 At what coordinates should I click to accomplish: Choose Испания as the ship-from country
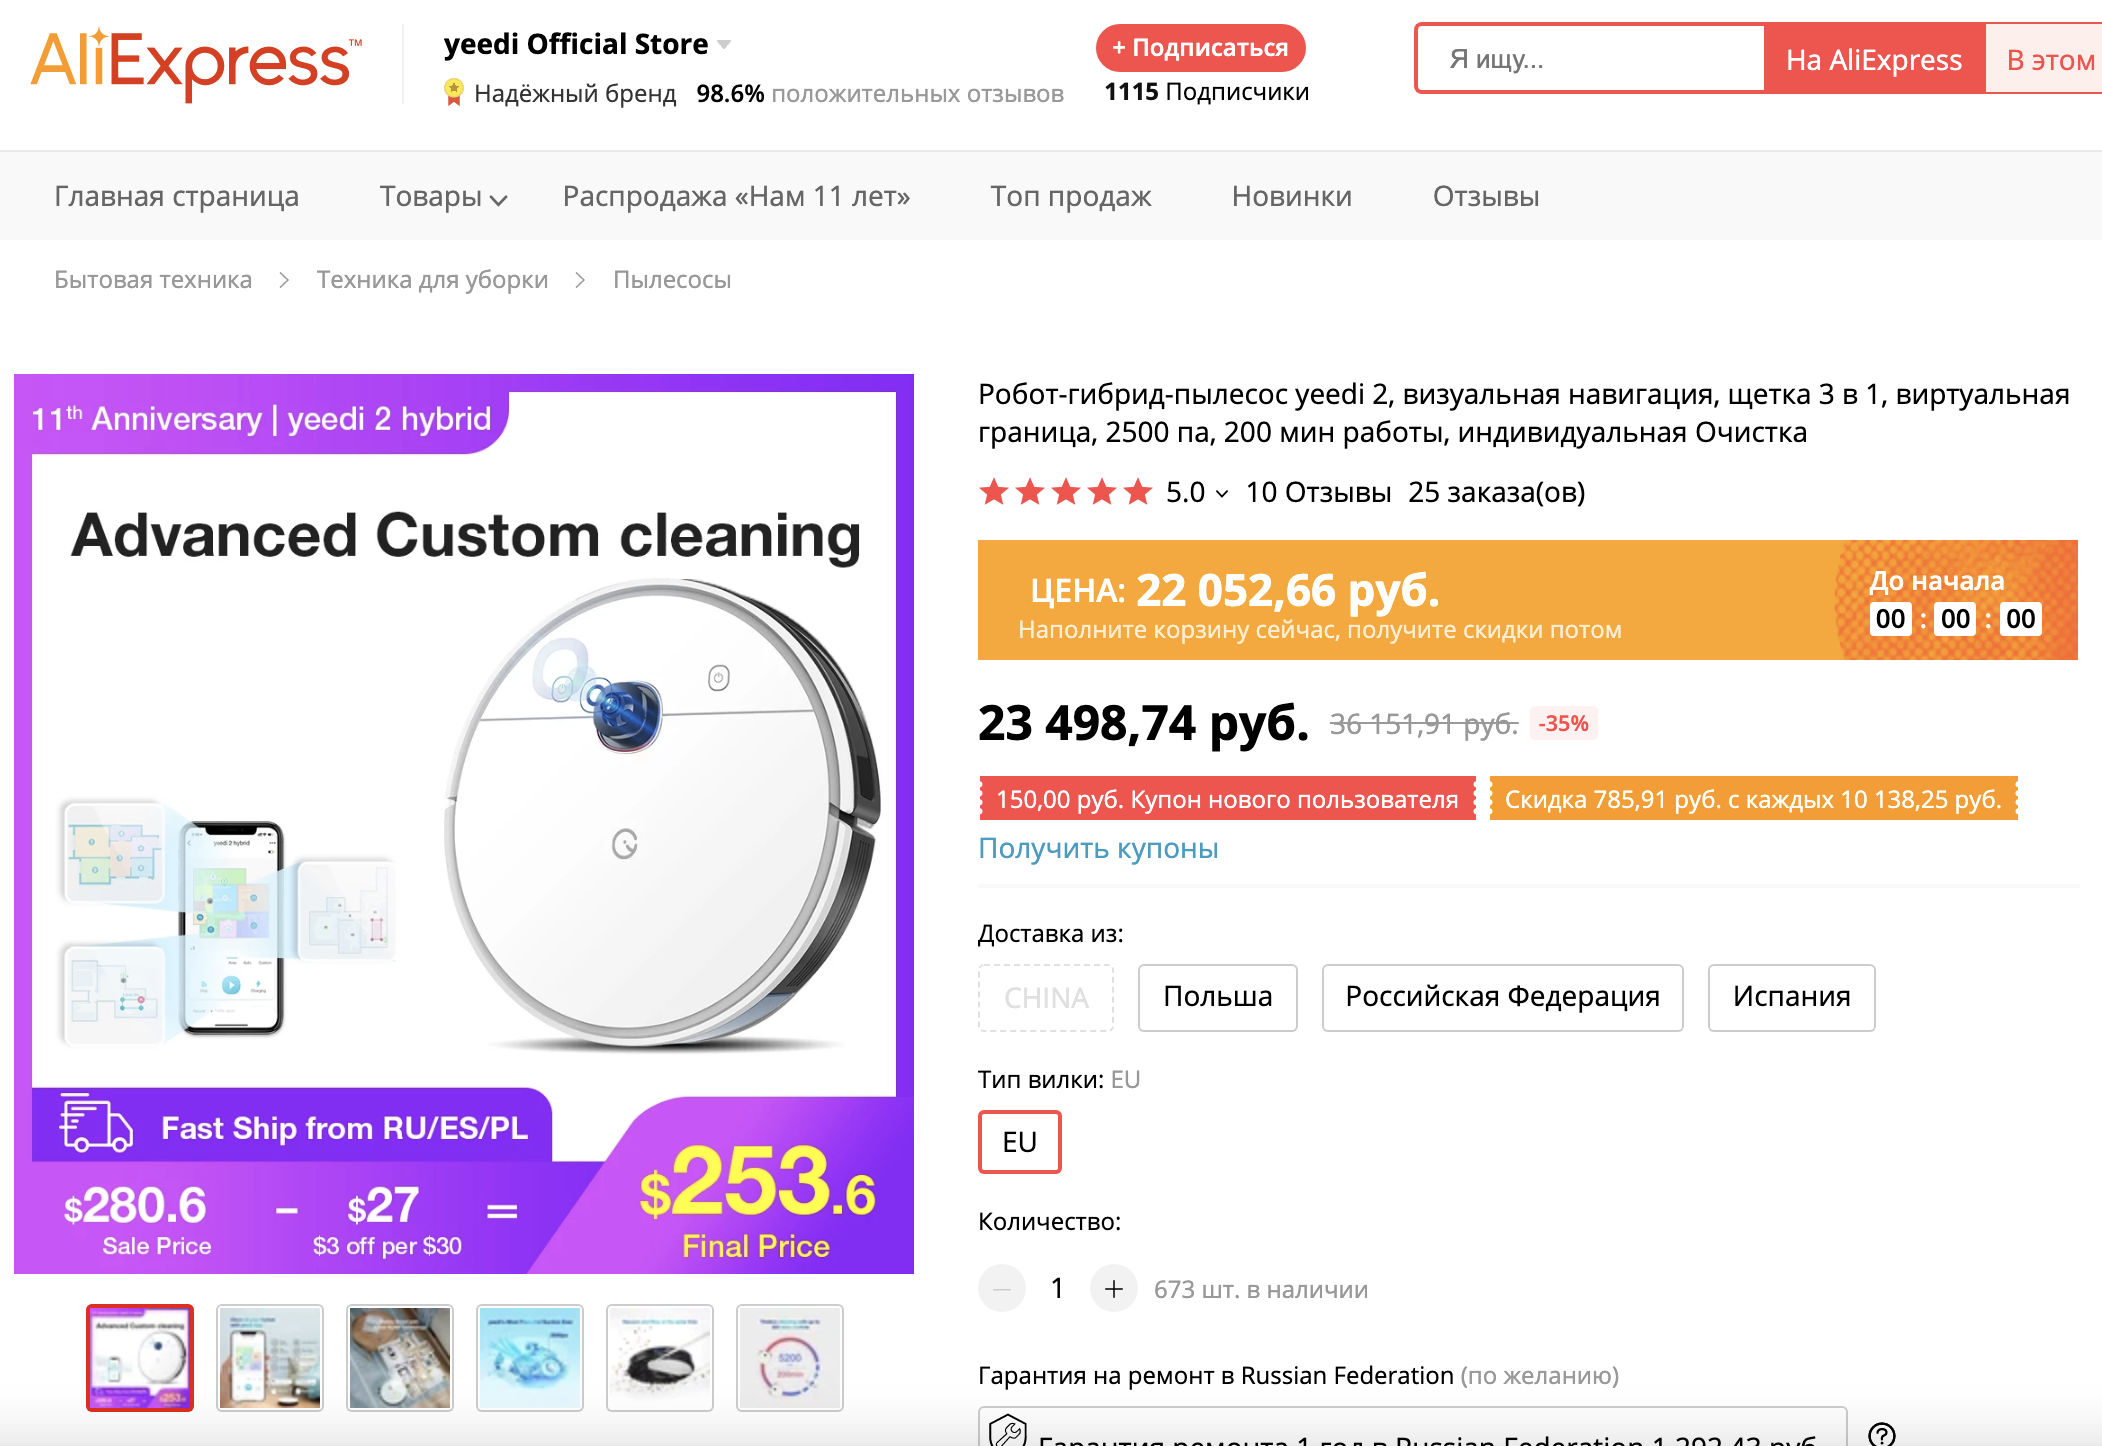coord(1791,997)
